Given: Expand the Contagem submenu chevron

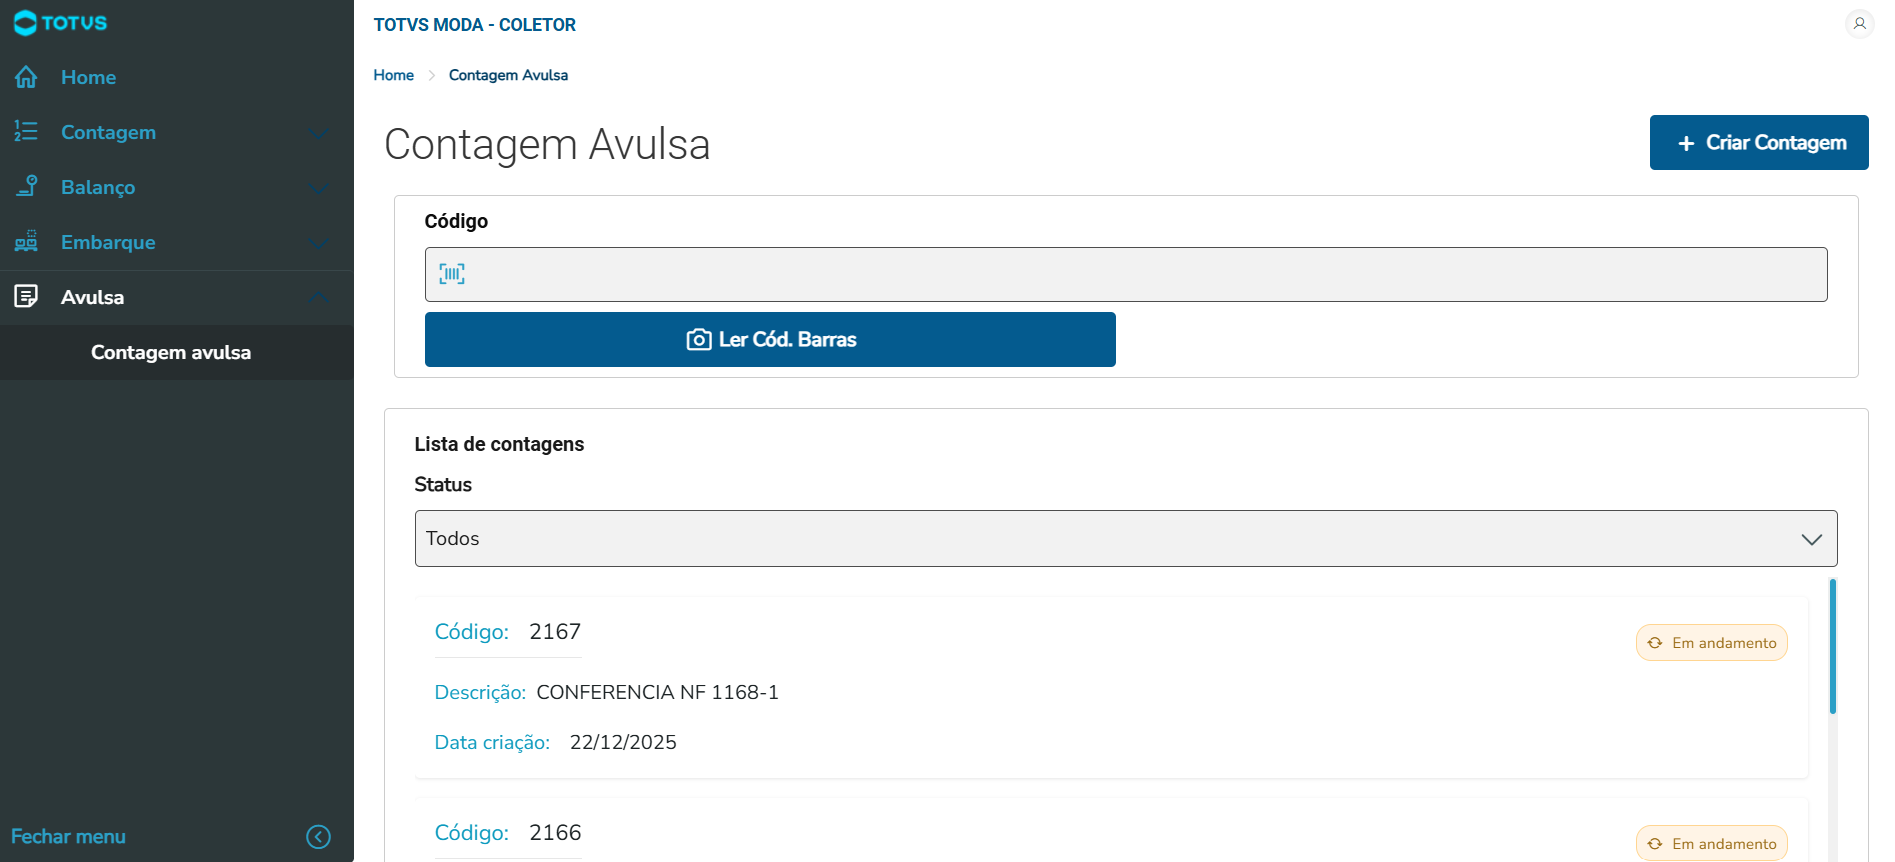Looking at the screenshot, I should pos(319,133).
